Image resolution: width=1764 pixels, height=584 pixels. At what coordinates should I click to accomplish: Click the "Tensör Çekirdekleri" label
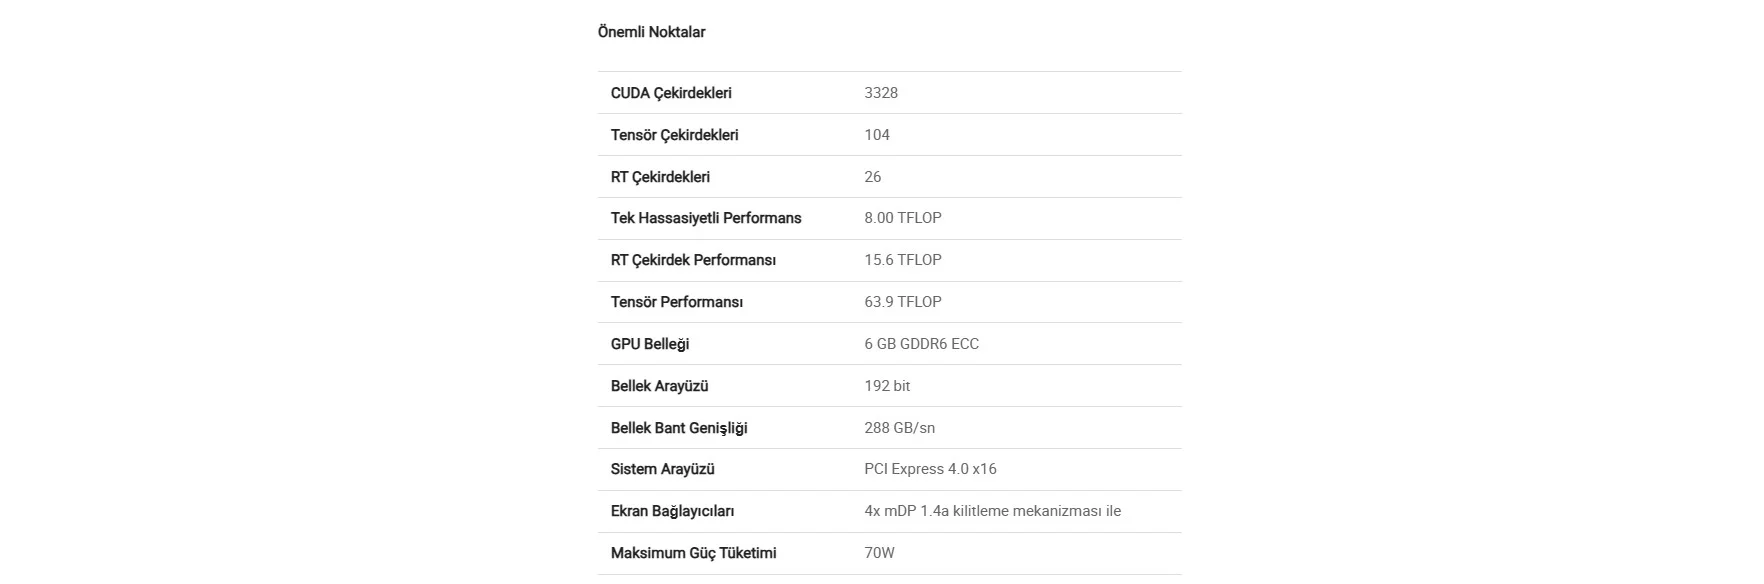[674, 135]
